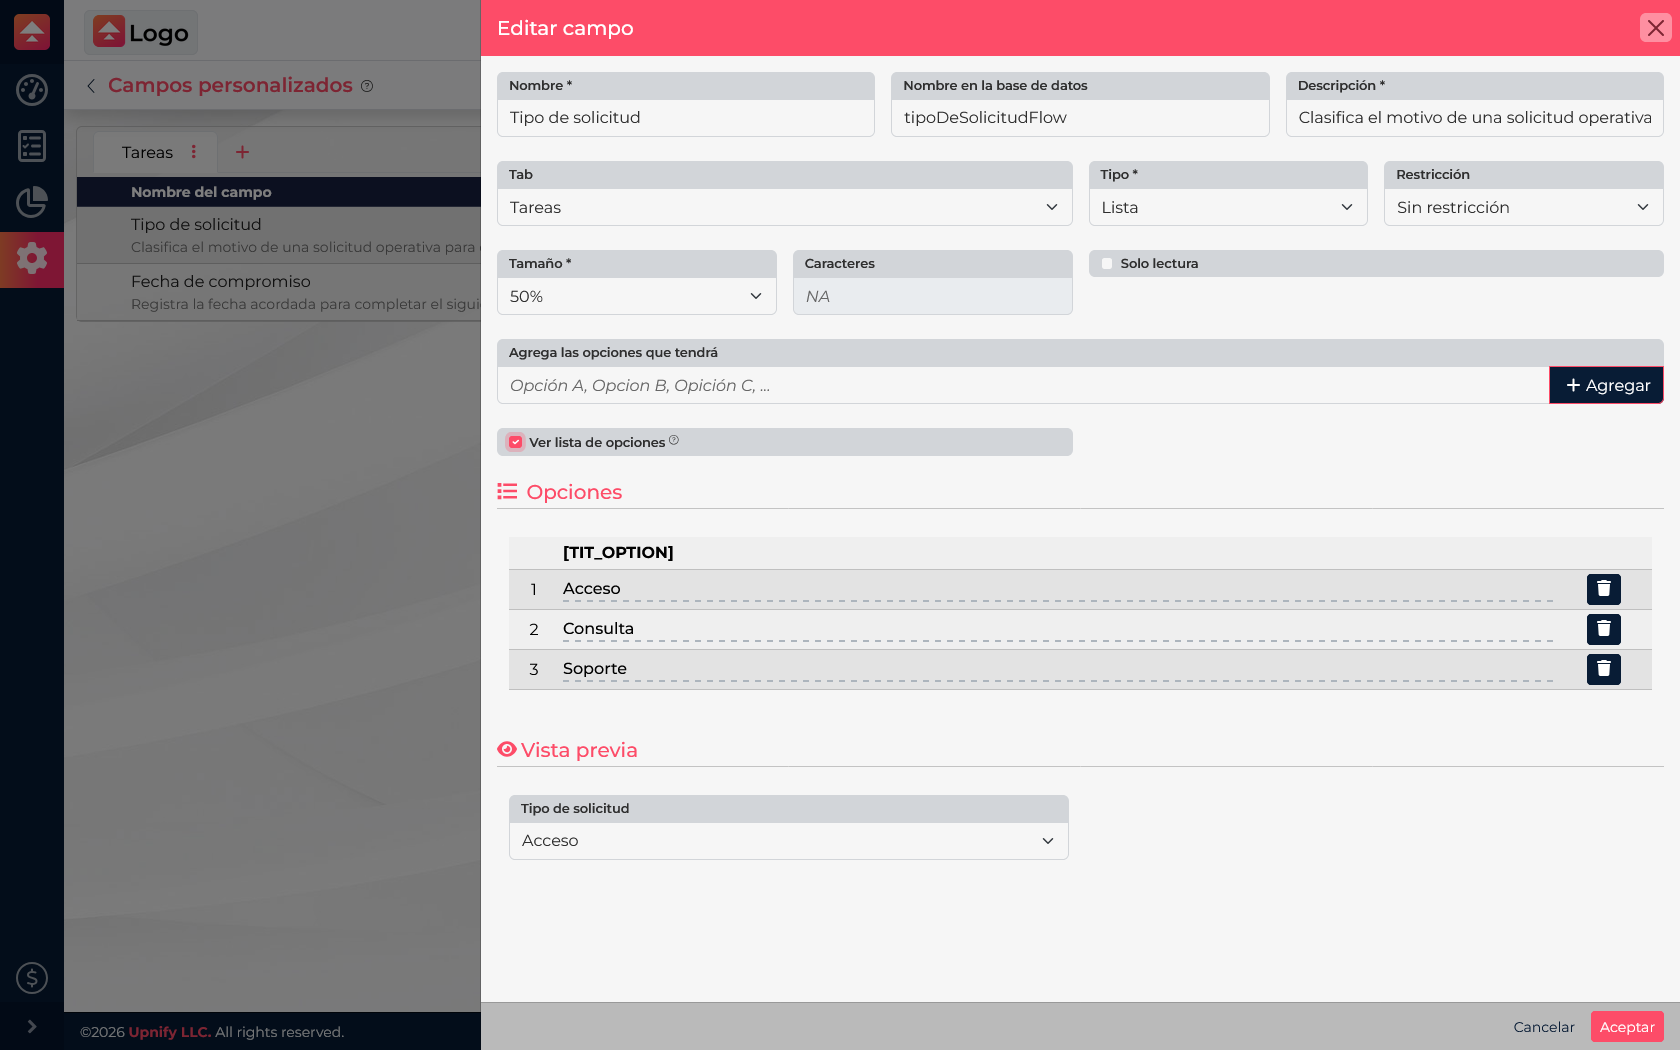Click the red home logo icon in sidebar
This screenshot has width=1680, height=1050.
tap(32, 32)
